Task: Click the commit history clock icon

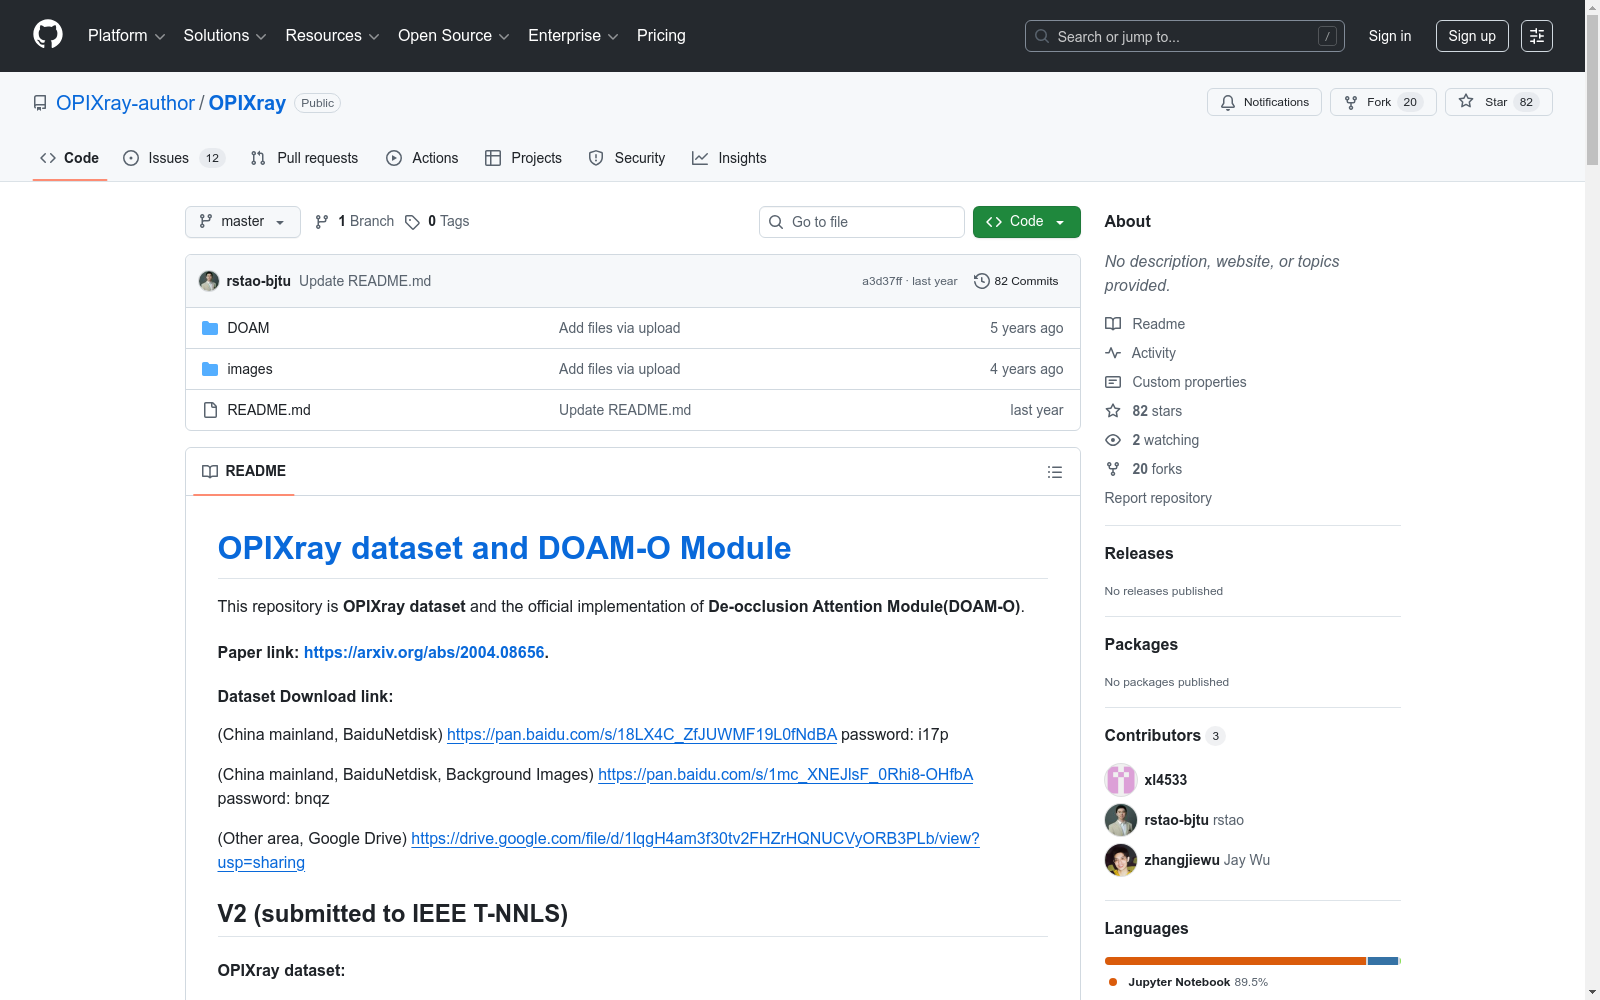Action: coord(982,281)
